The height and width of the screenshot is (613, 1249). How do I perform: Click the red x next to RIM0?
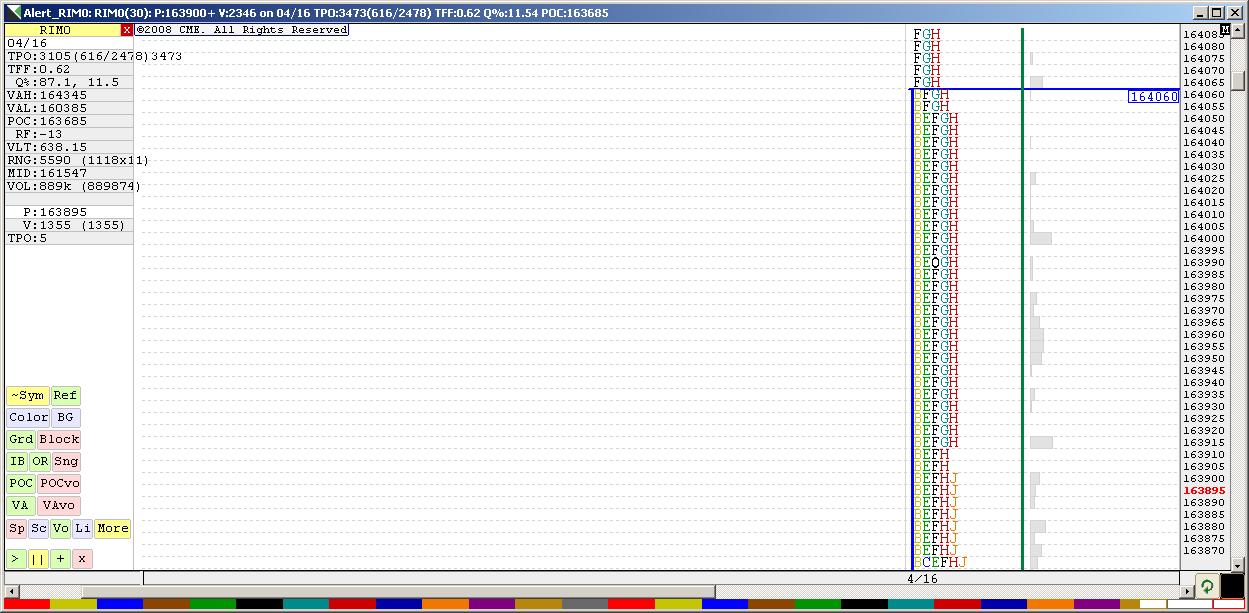[126, 30]
